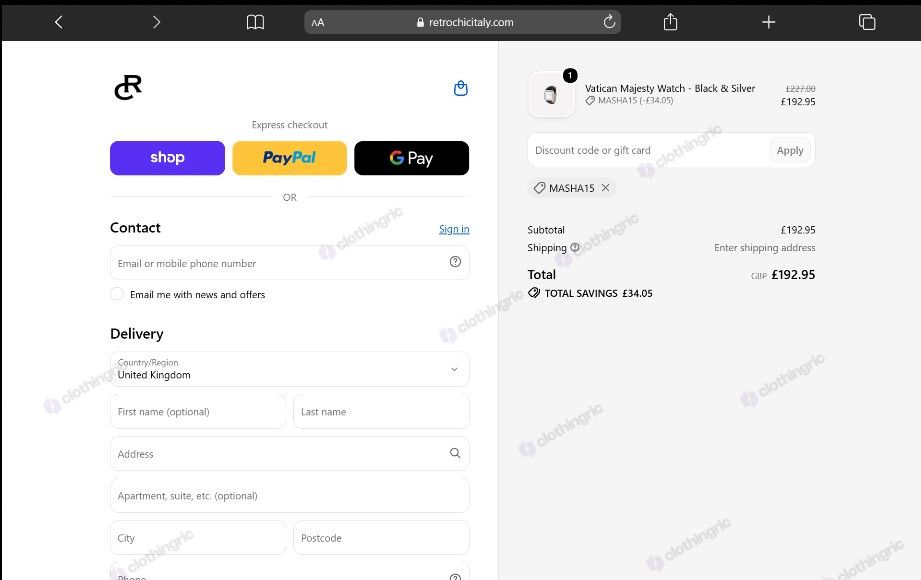Click the Vatican Majesty Watch product title
Viewport: 921px width, 580px height.
point(670,88)
